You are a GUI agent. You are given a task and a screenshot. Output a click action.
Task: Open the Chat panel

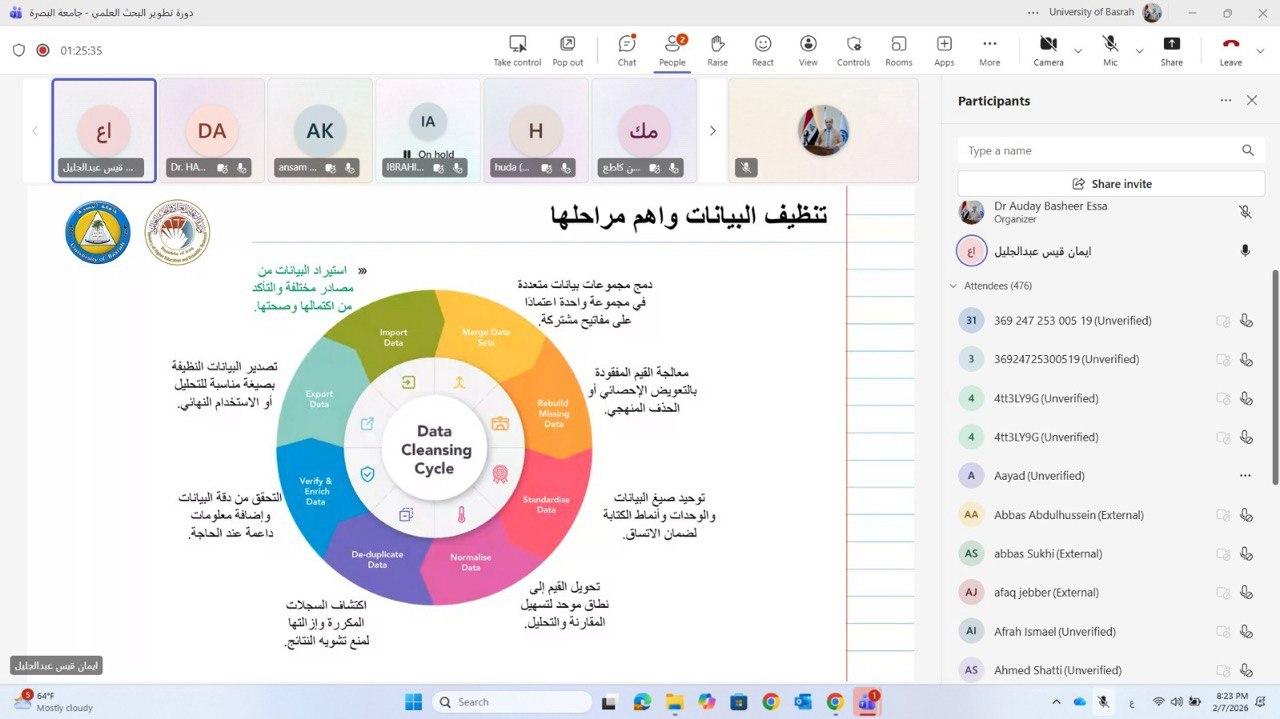pos(627,50)
